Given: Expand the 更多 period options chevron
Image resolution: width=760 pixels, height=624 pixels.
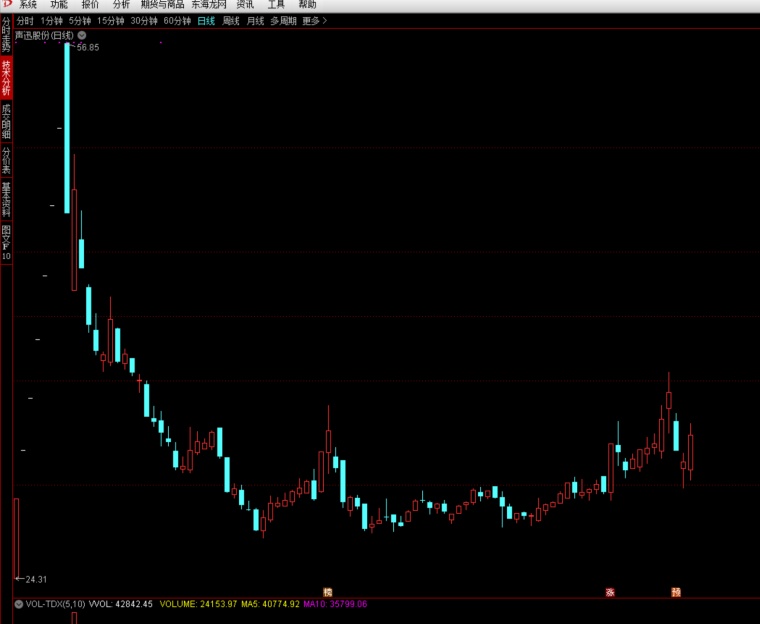Looking at the screenshot, I should (x=325, y=21).
